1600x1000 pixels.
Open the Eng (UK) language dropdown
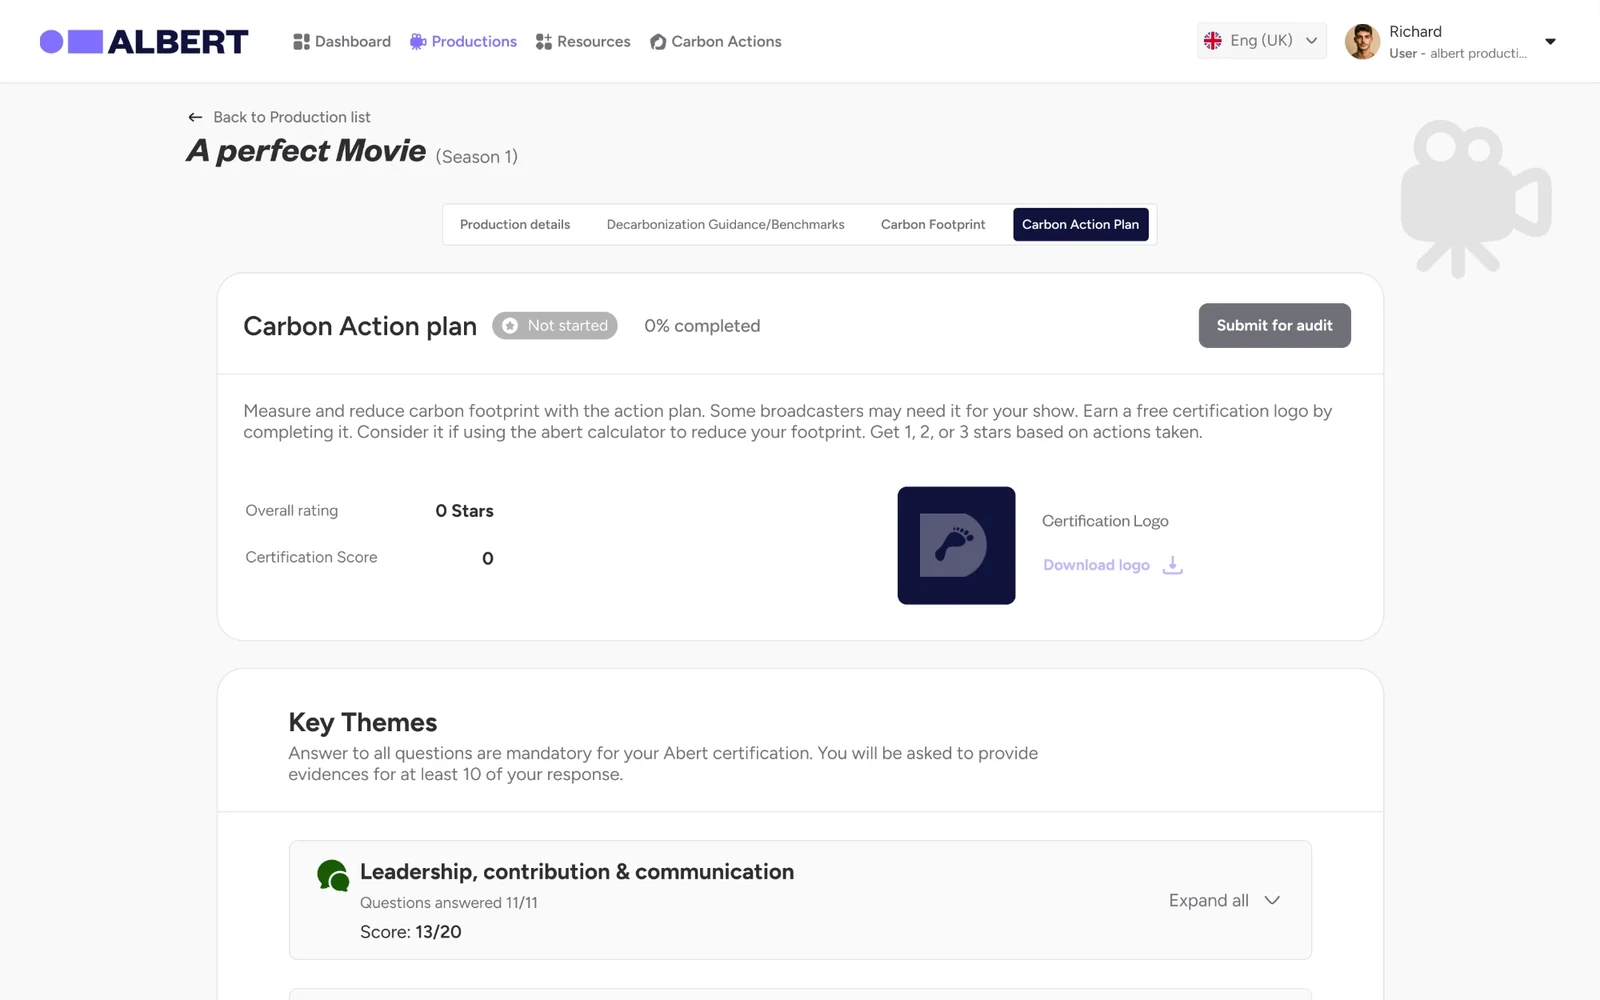(x=1262, y=41)
